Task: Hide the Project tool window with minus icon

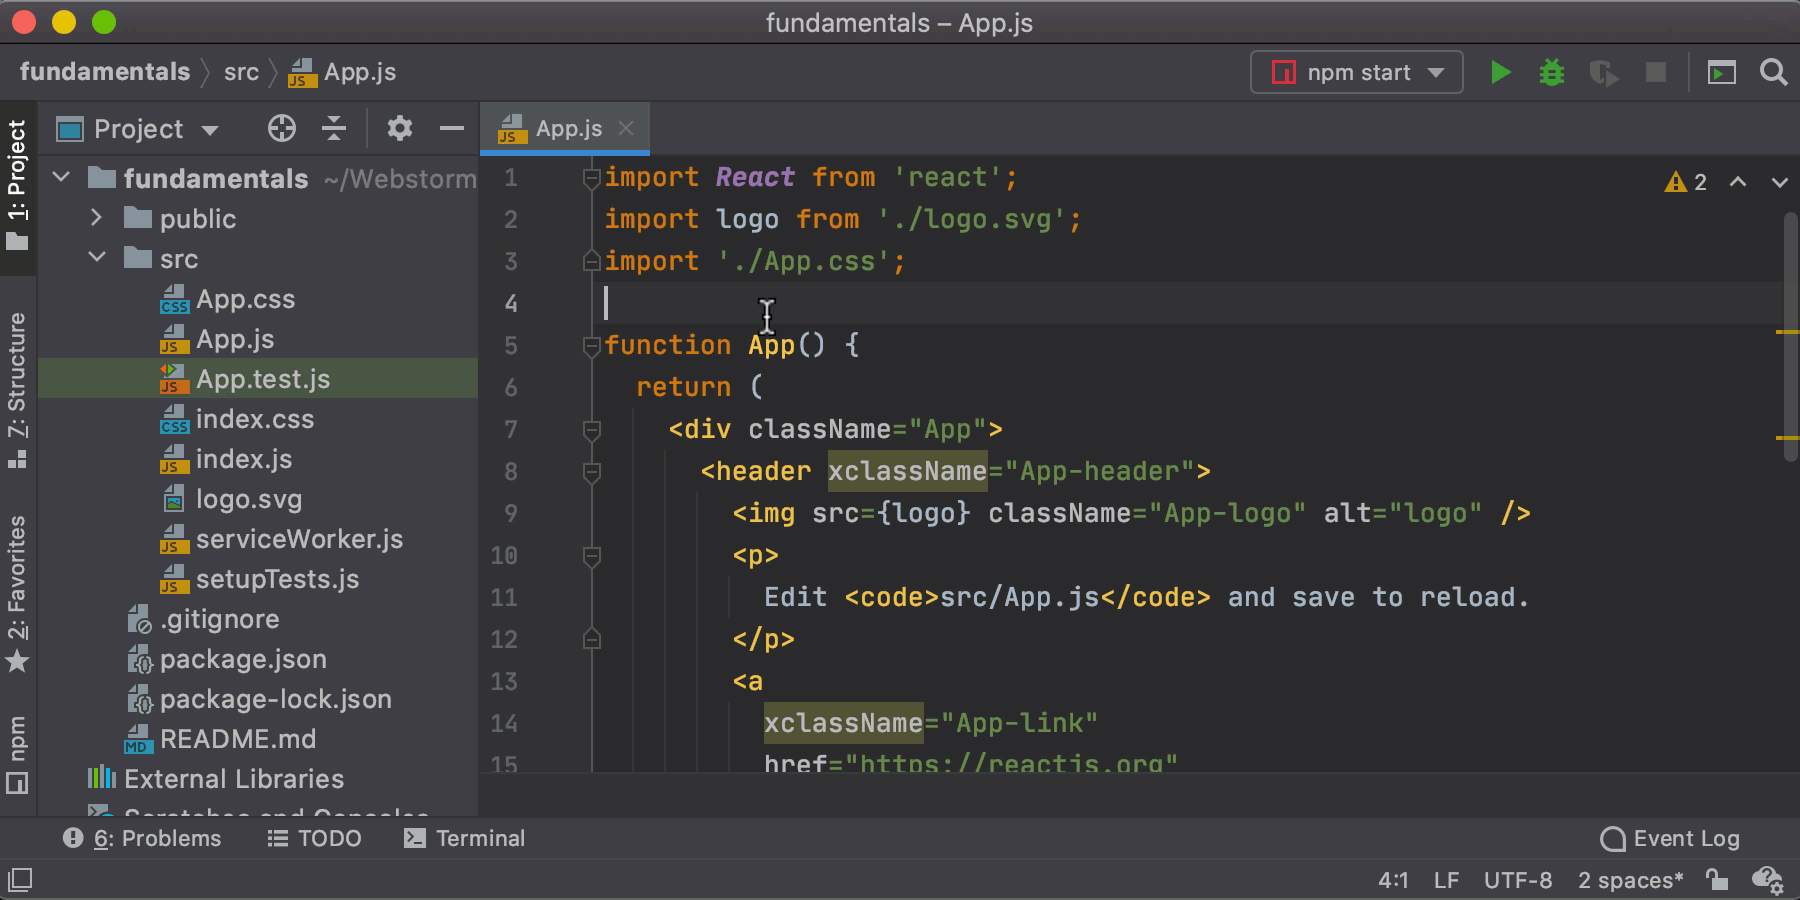Action: 451,128
